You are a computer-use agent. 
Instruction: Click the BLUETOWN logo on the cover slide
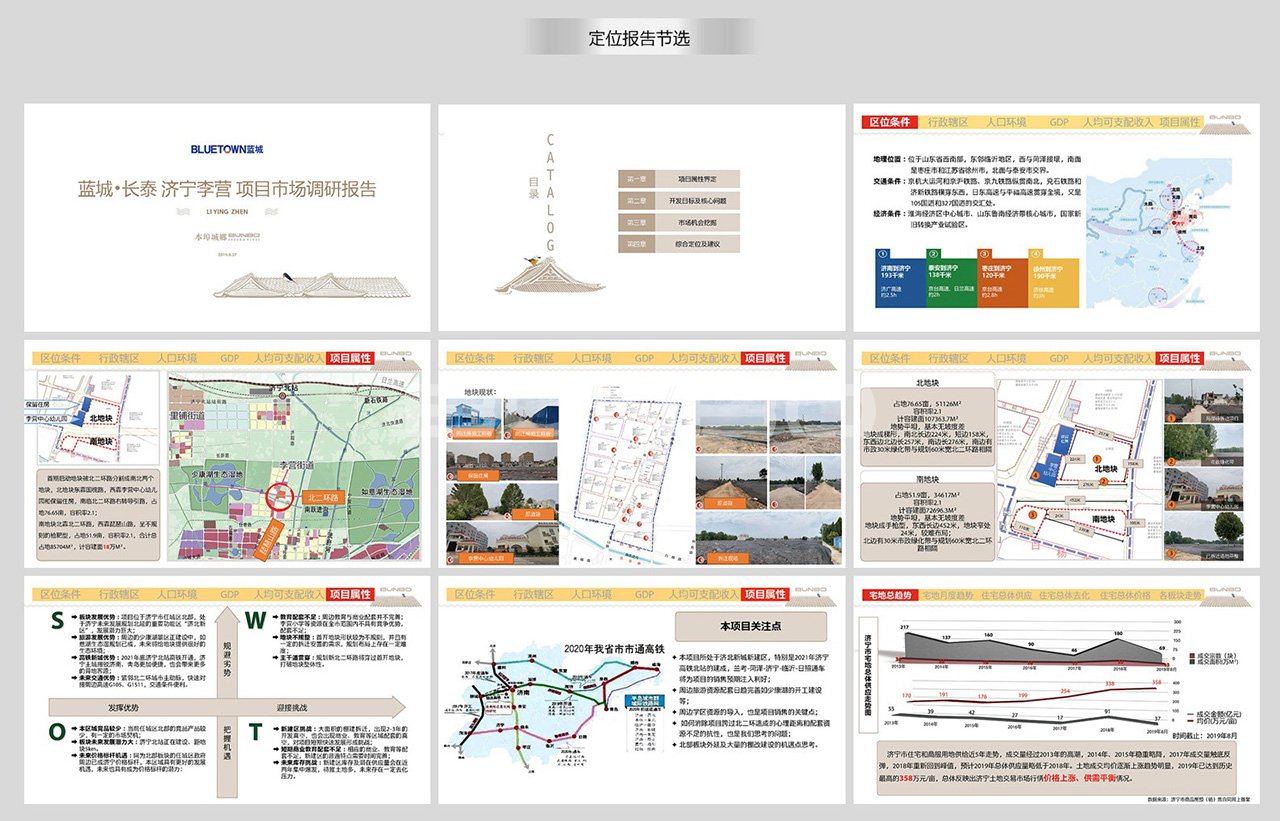tap(227, 149)
